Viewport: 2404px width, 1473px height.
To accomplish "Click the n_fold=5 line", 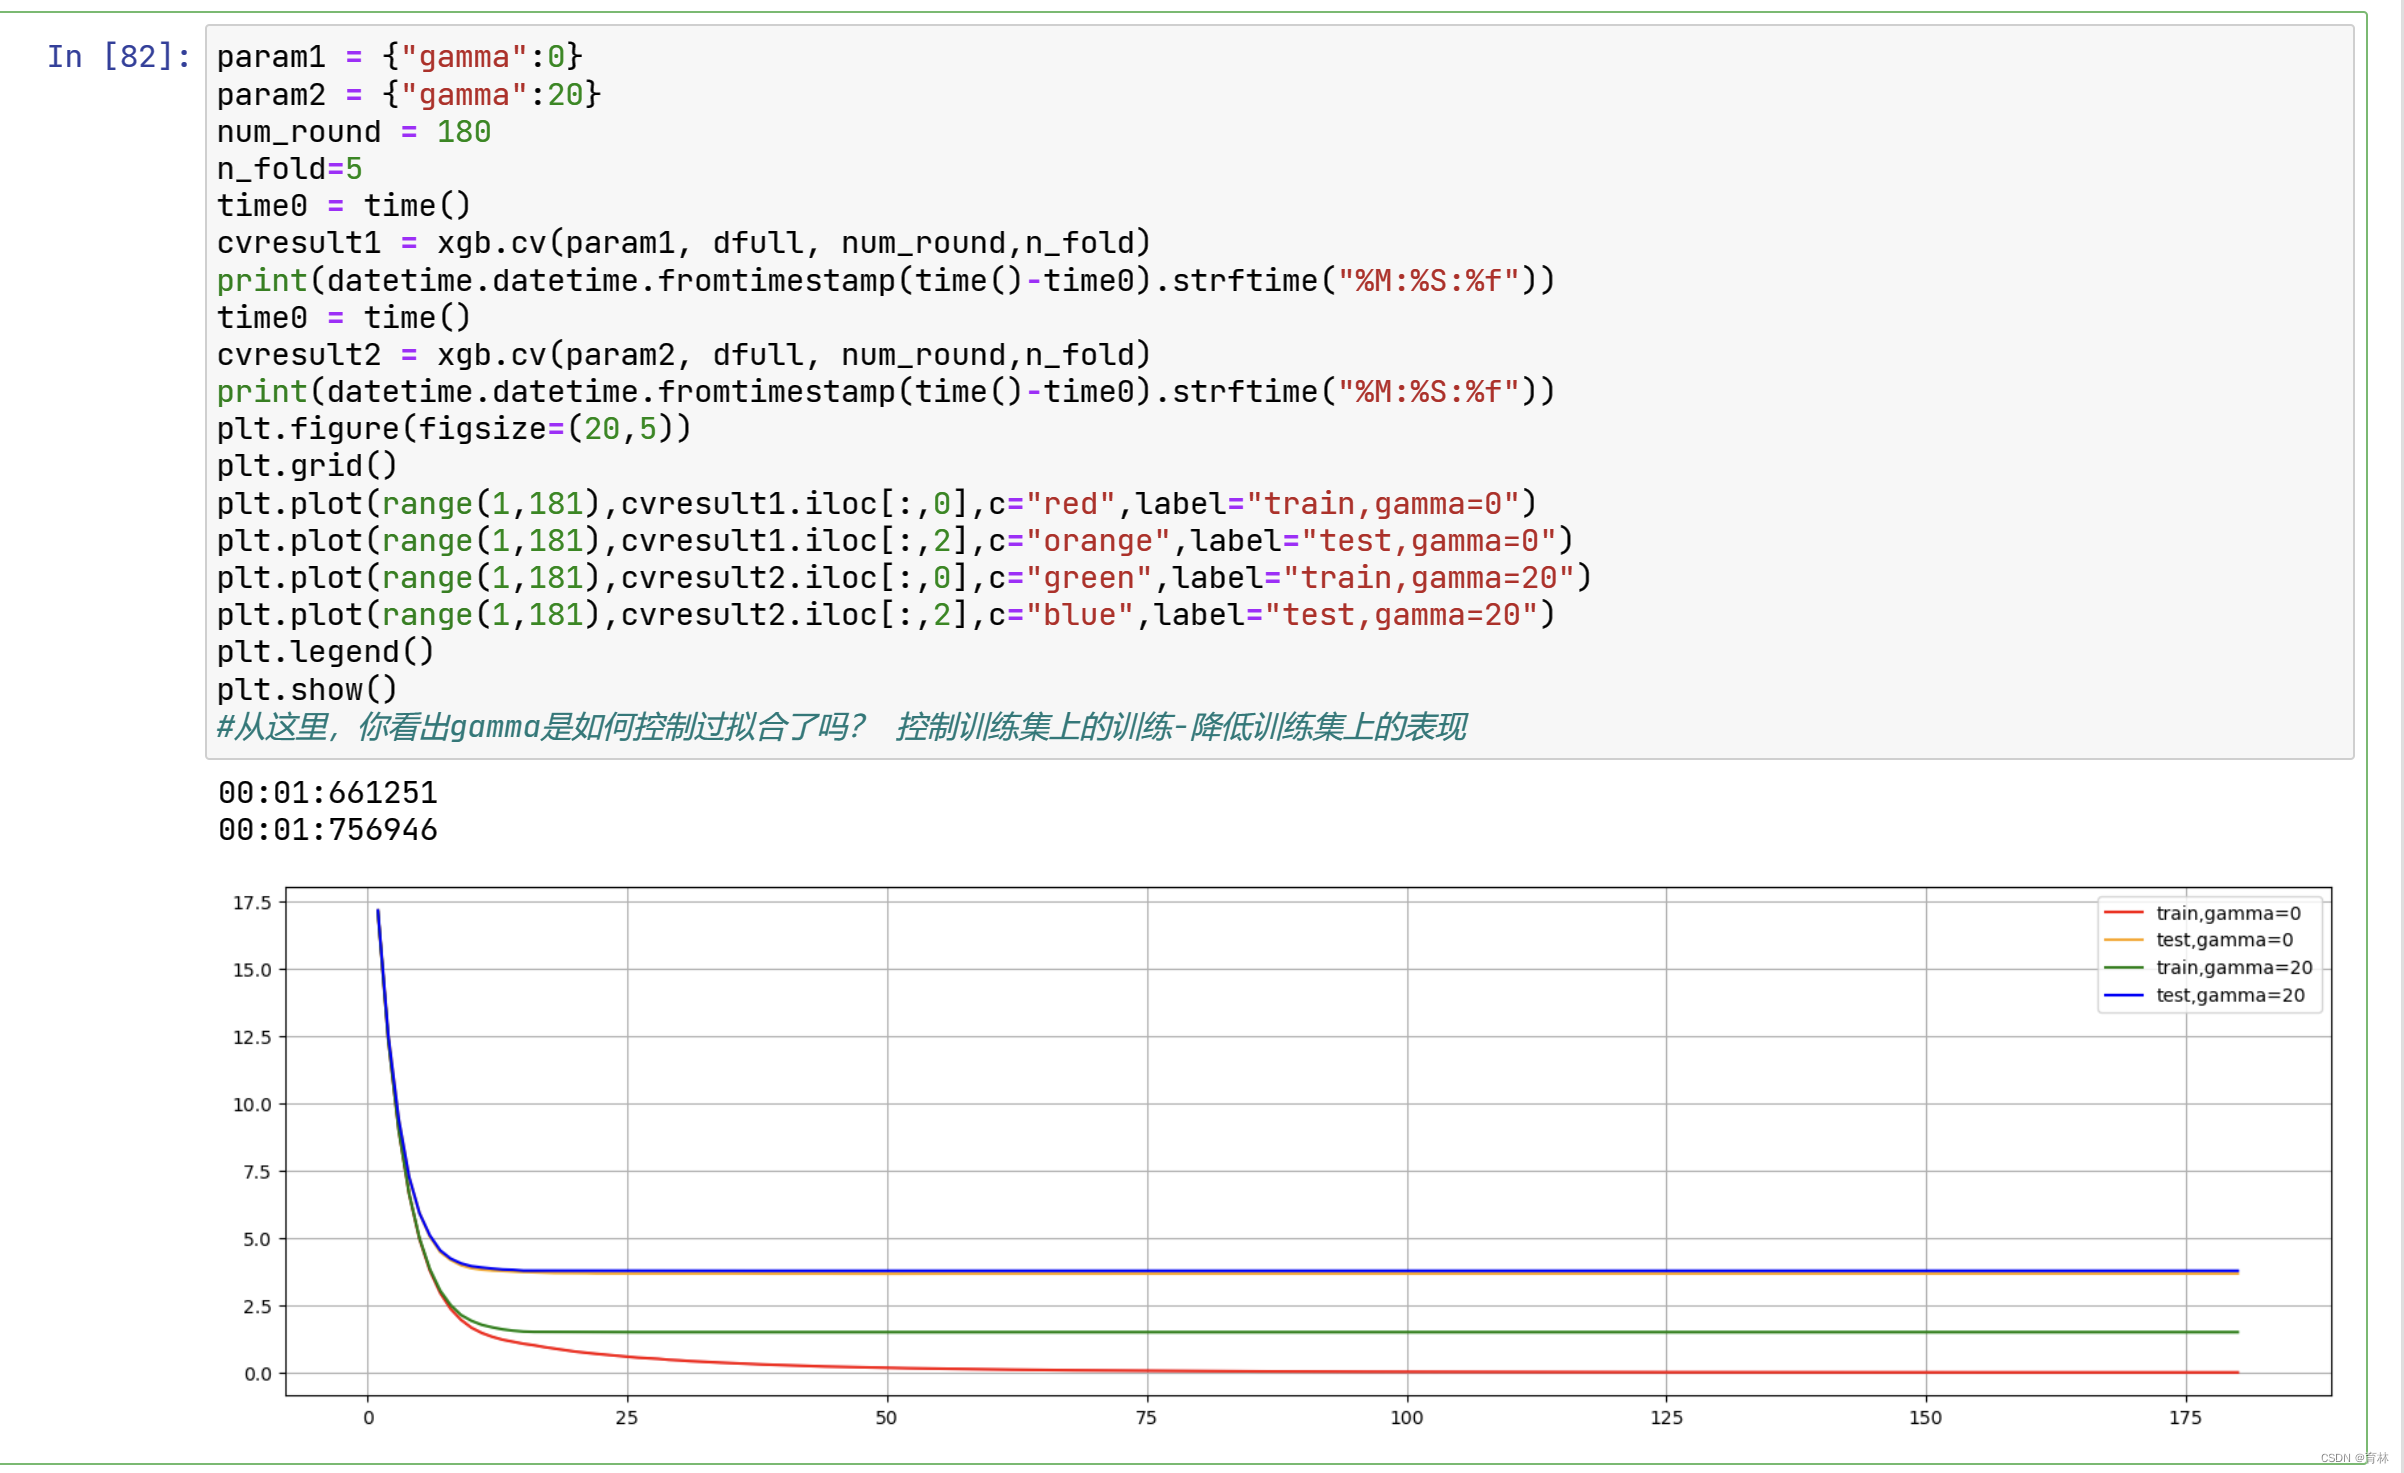I will click(x=290, y=169).
